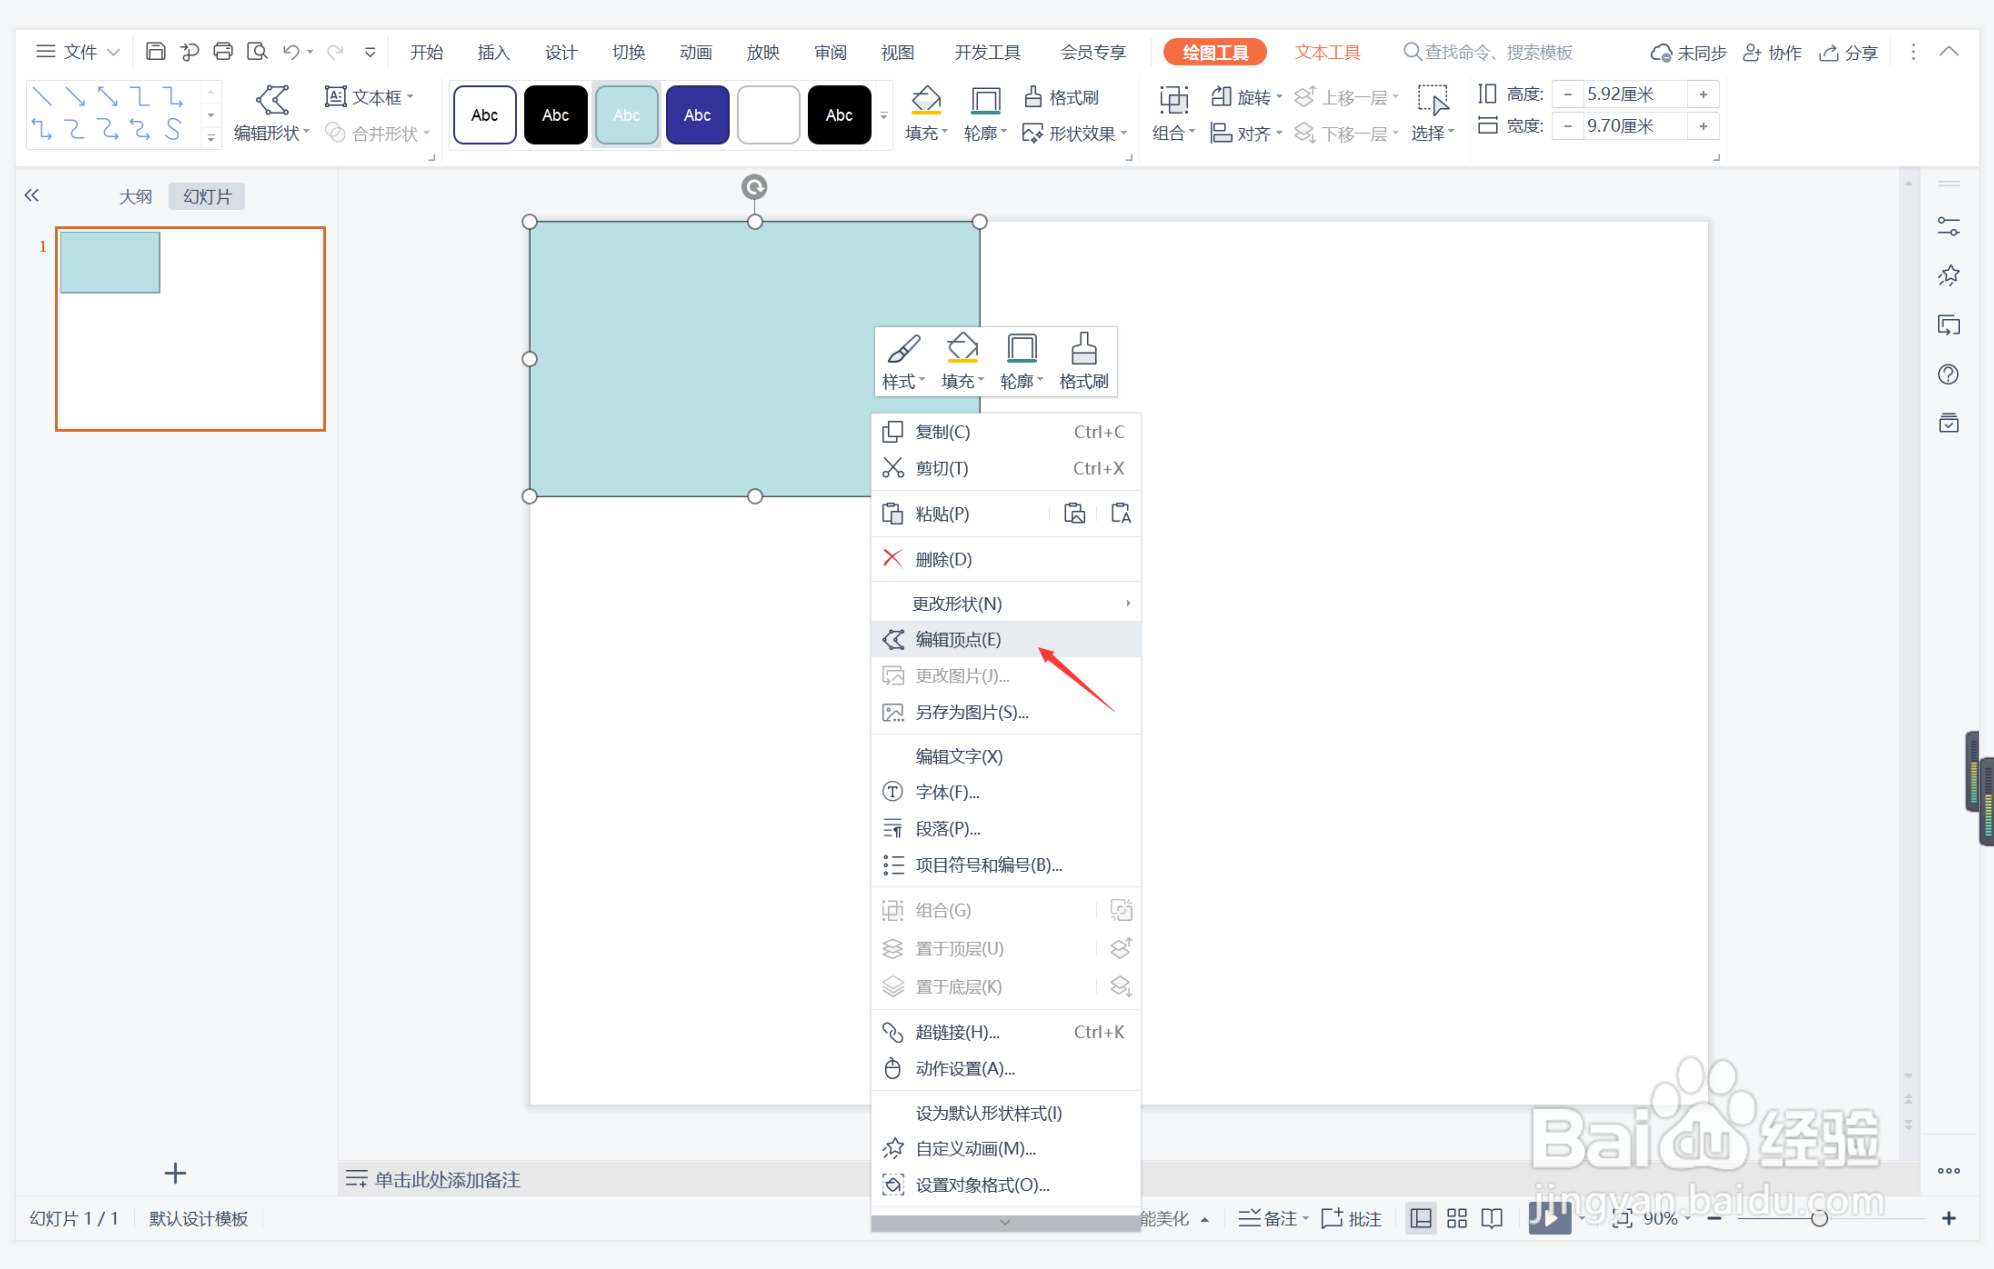1994x1269 pixels.
Task: Click the Print icon in quick toolbar
Action: coord(223,51)
